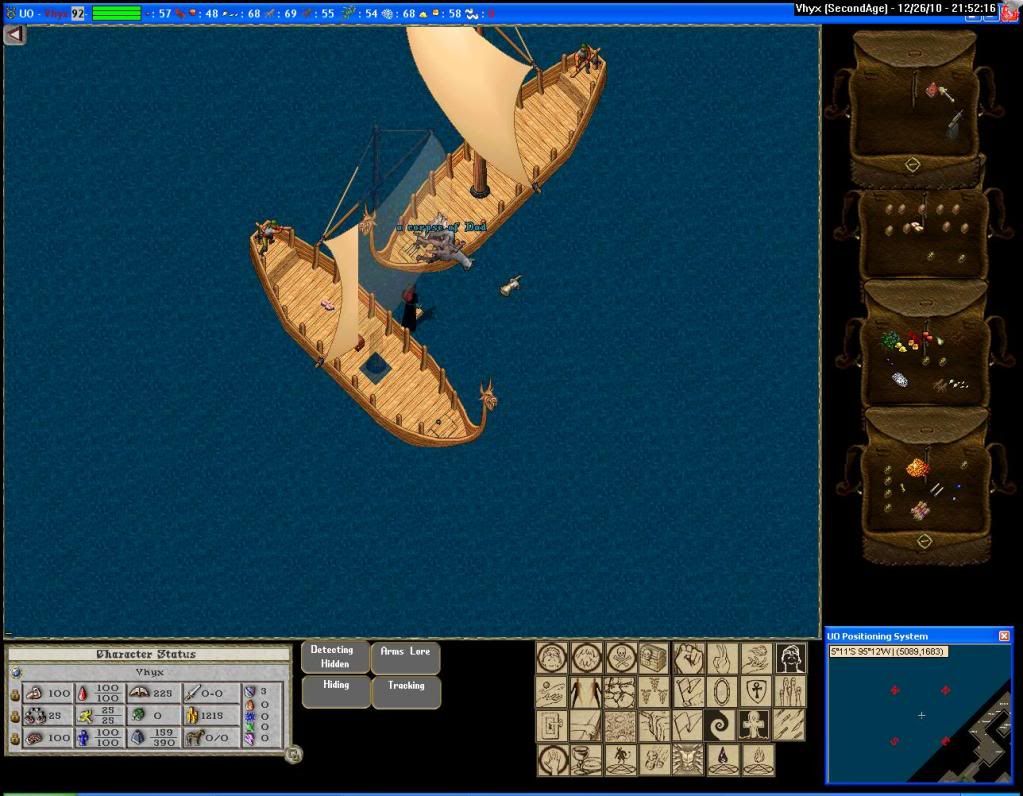Click the cracked stone wall spell icon
Screen dimensions: 1023x796
pyautogui.click(x=620, y=692)
